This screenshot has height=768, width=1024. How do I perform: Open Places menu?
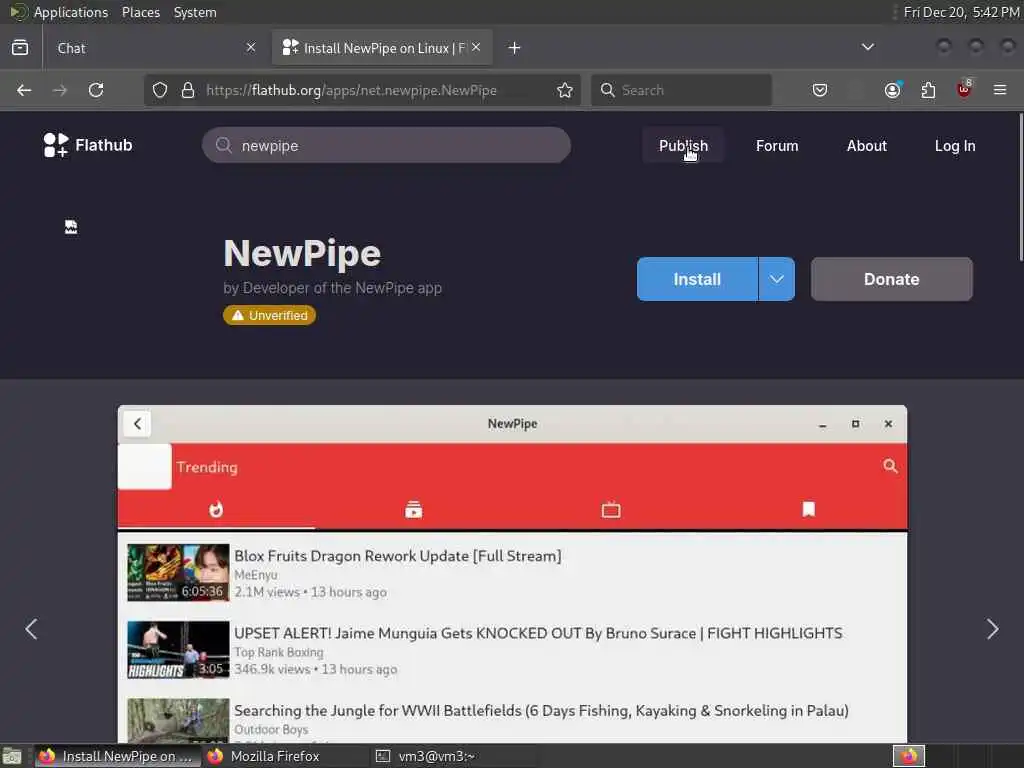[141, 12]
